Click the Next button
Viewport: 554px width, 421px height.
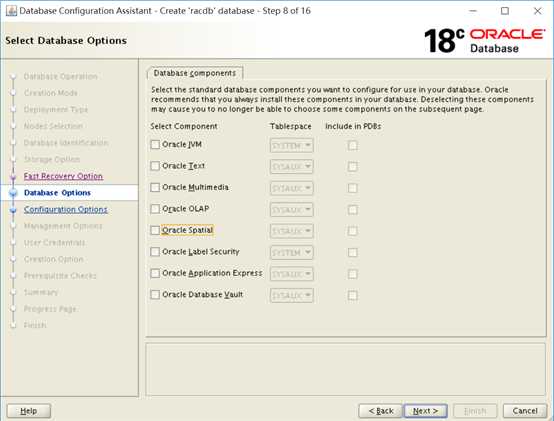point(425,411)
